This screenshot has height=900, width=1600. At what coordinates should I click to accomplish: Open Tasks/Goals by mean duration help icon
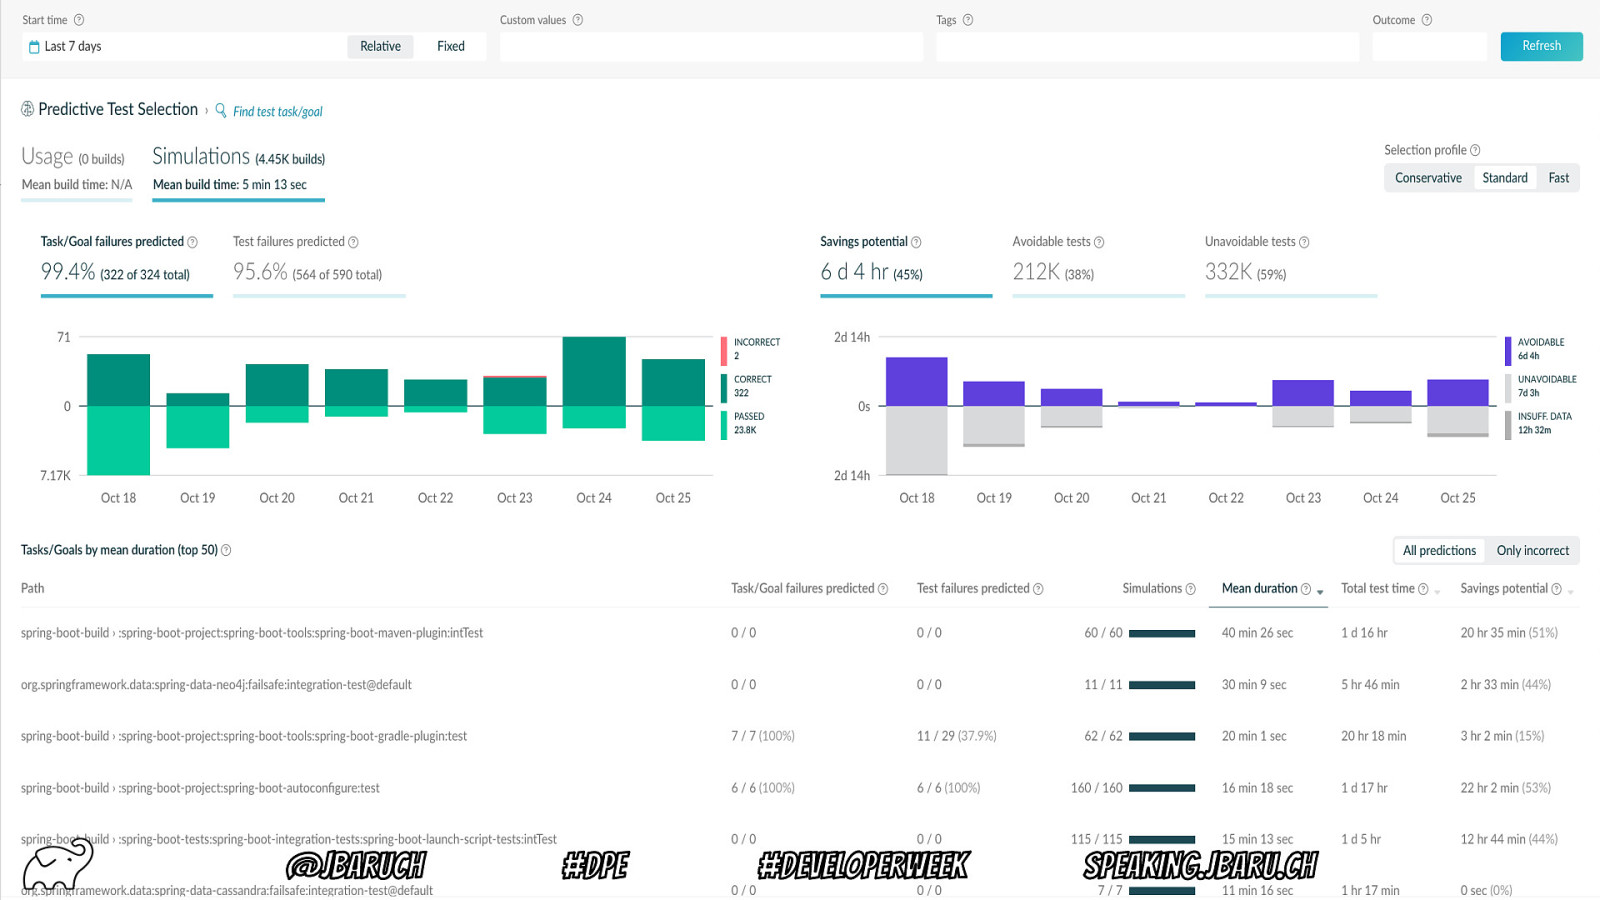[x=226, y=550]
